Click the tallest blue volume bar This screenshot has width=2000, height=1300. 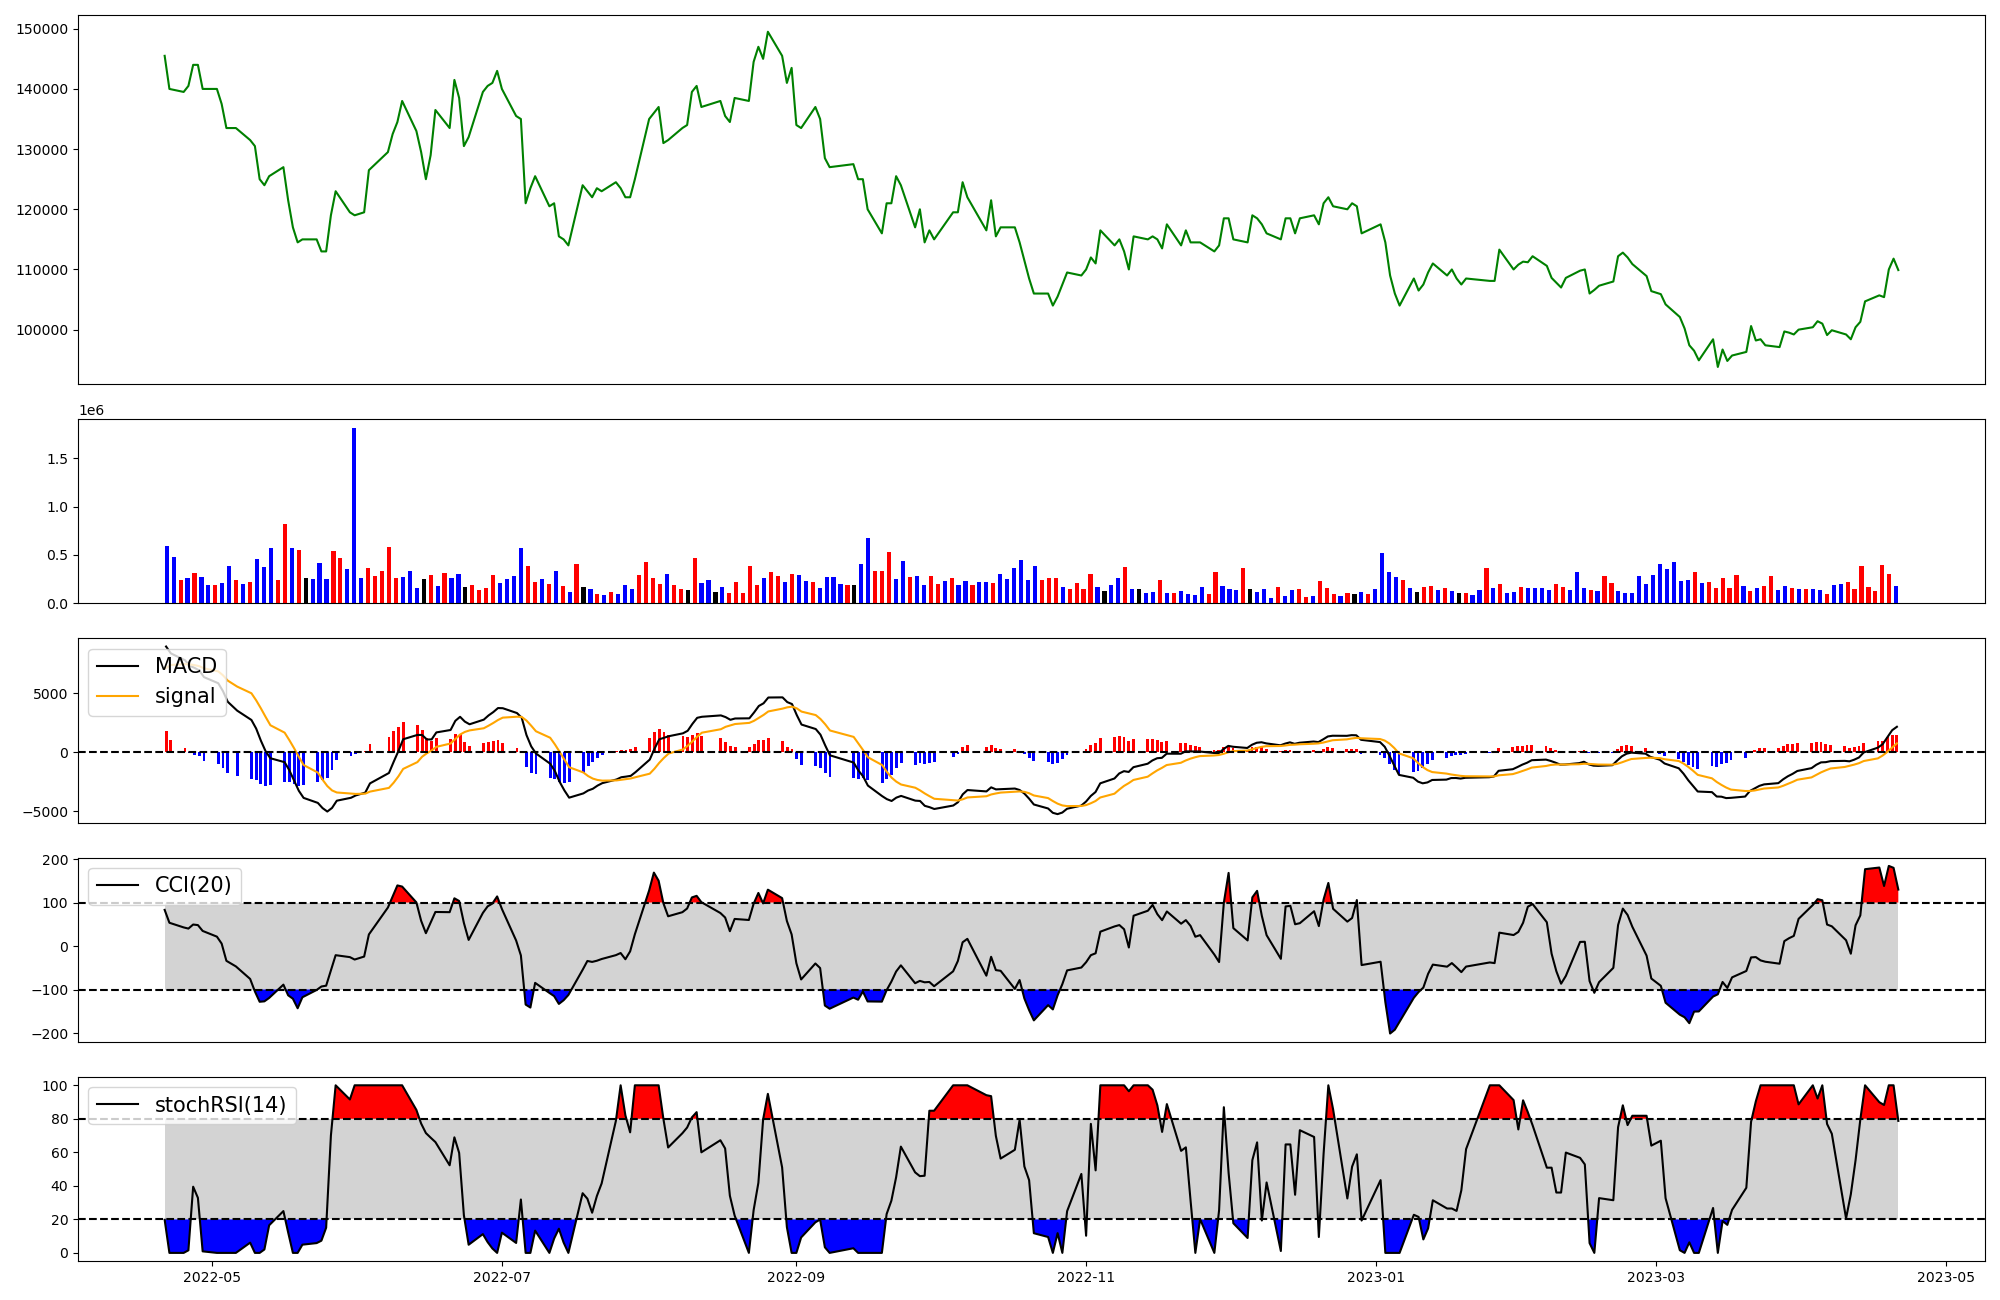click(354, 515)
